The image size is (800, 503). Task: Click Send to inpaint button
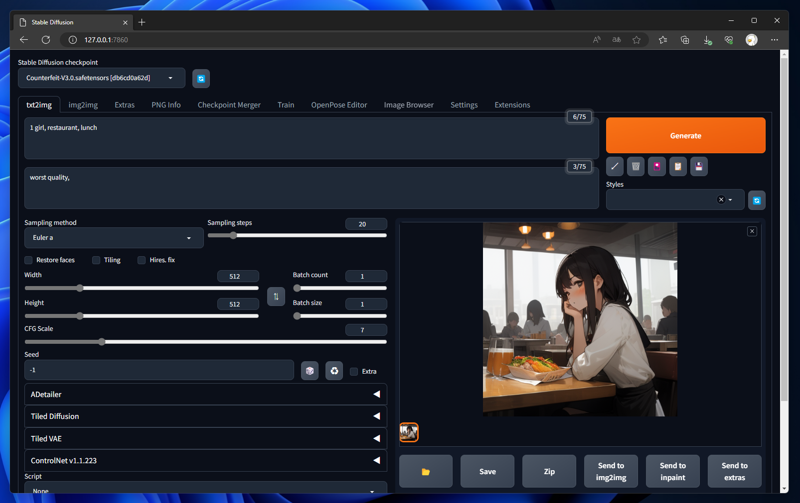(x=672, y=471)
